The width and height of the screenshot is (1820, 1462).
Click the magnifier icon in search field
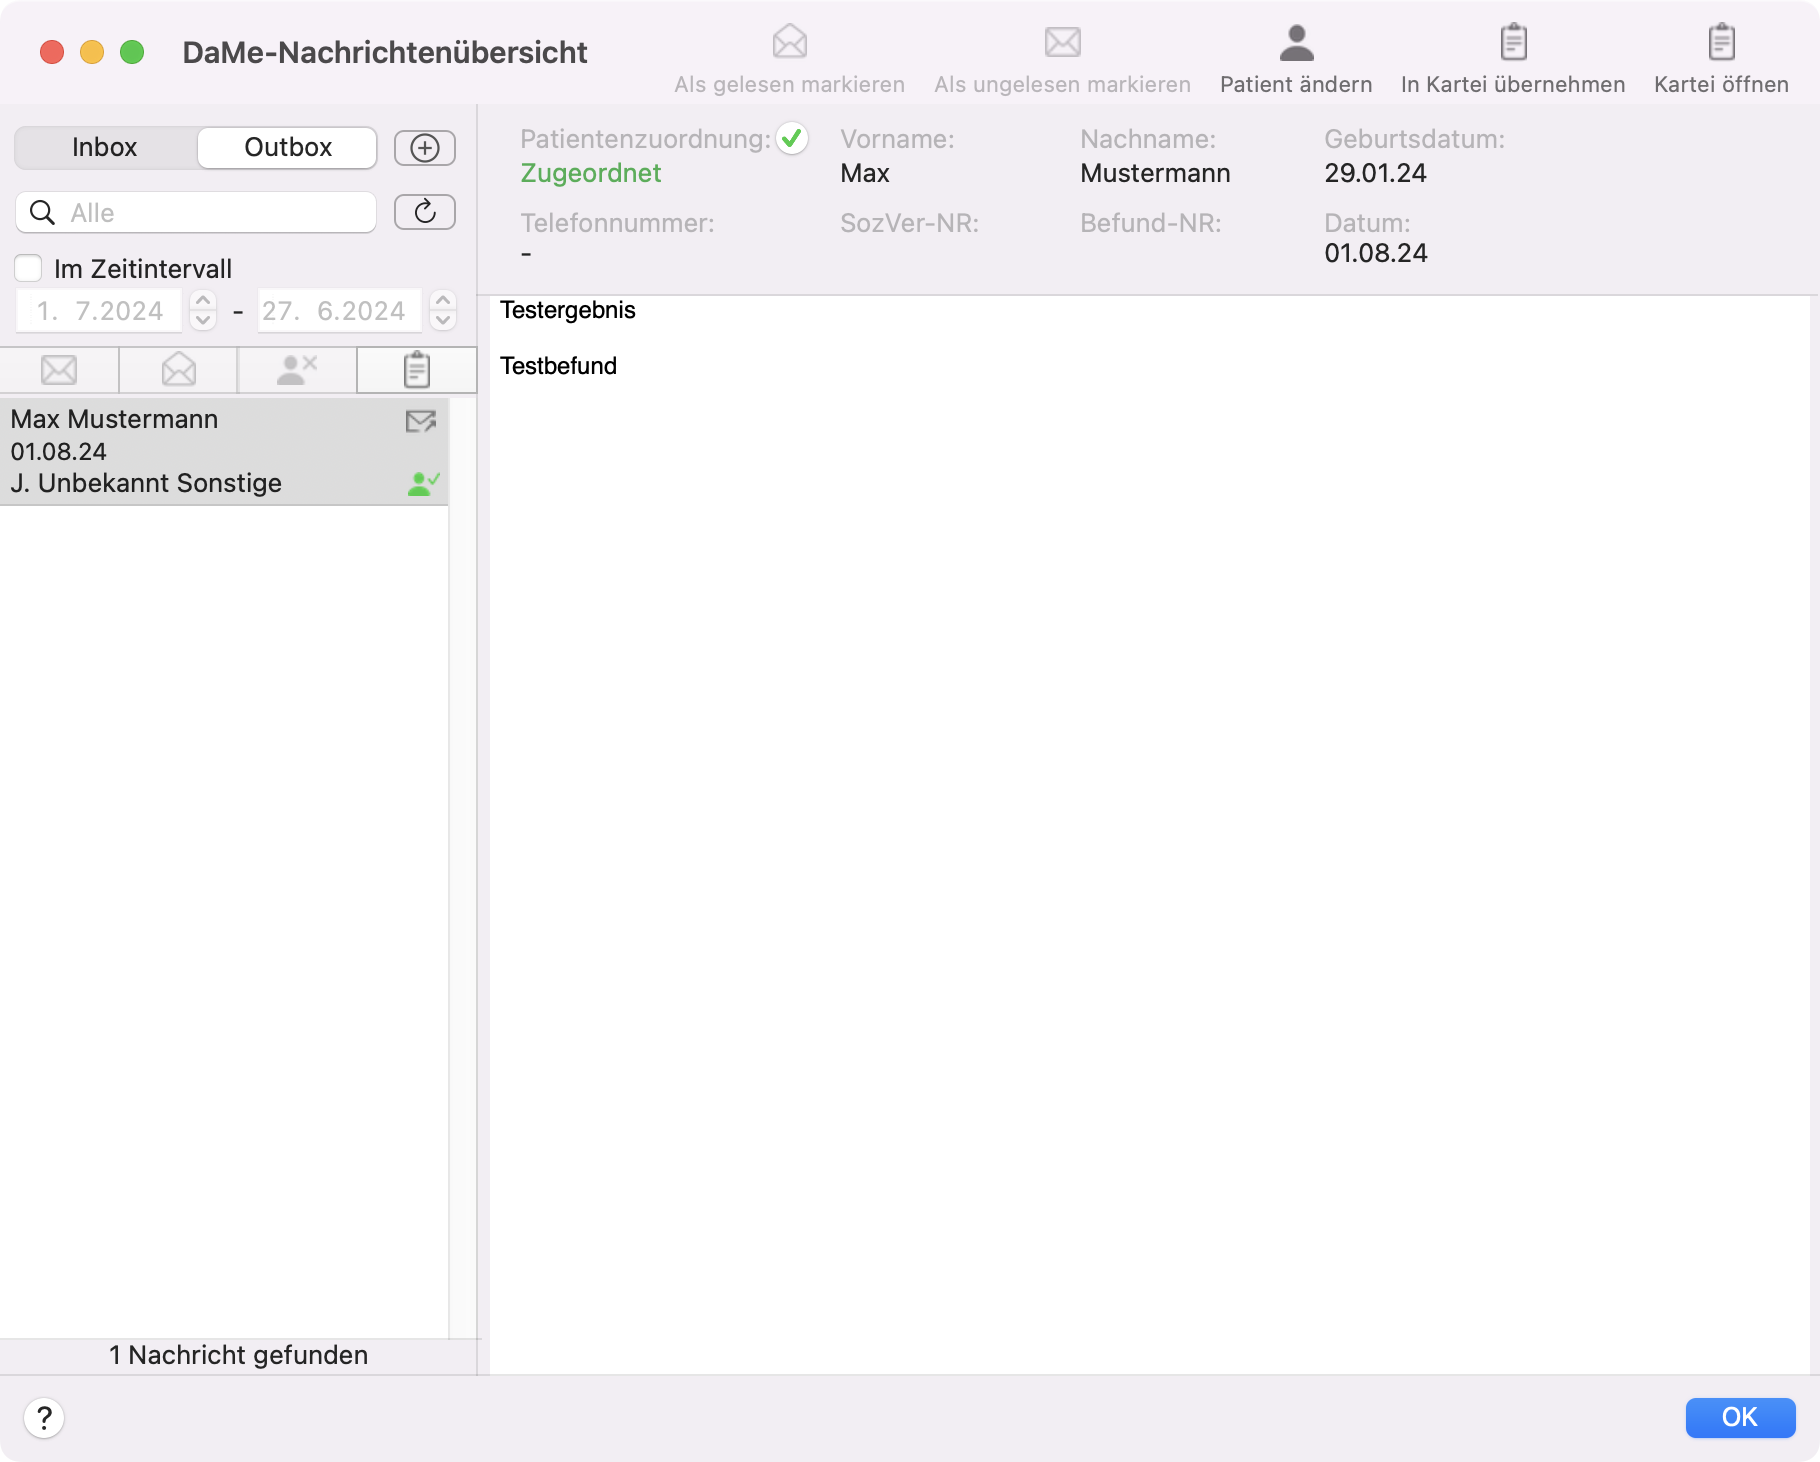[x=42, y=212]
